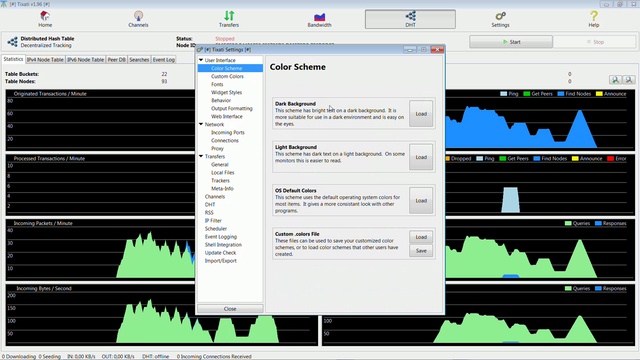Load the Dark Background color scheme
This screenshot has height=360, width=640.
coord(421,114)
